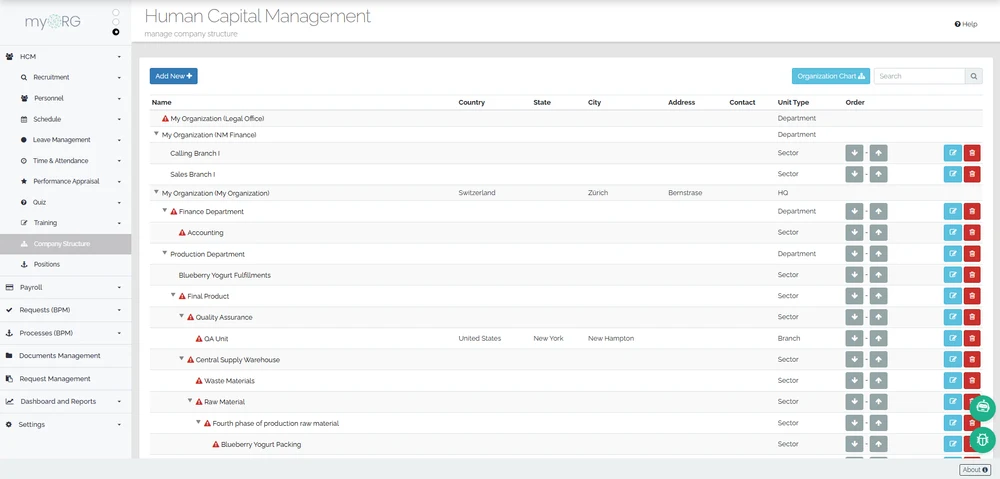Select Company Structure menu item

tap(66, 244)
